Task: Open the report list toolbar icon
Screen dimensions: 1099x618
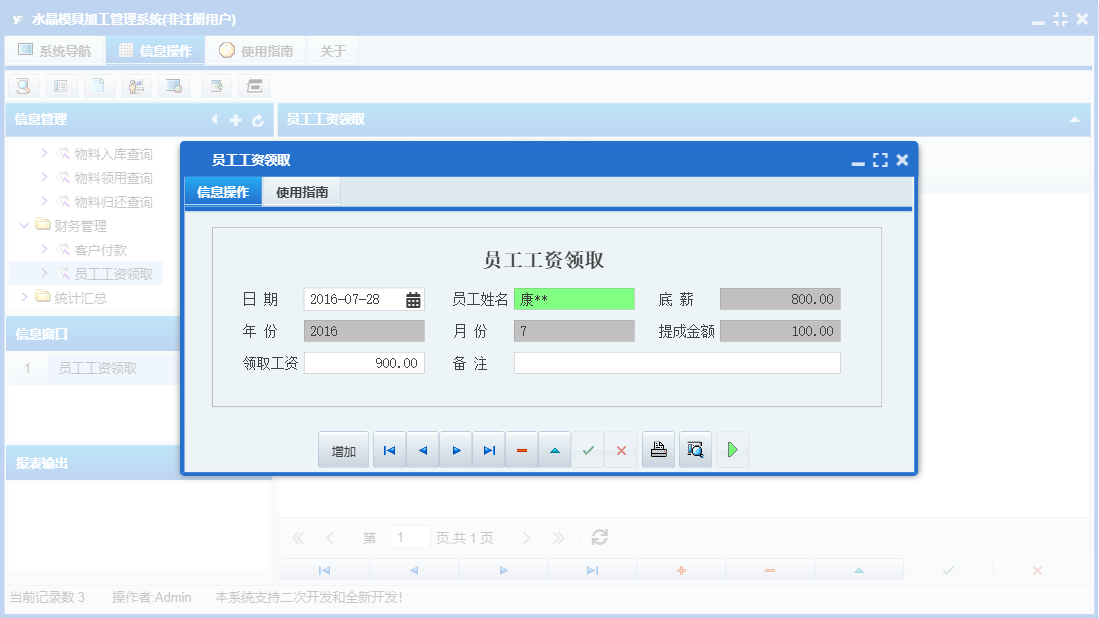Action: pyautogui.click(x=61, y=86)
